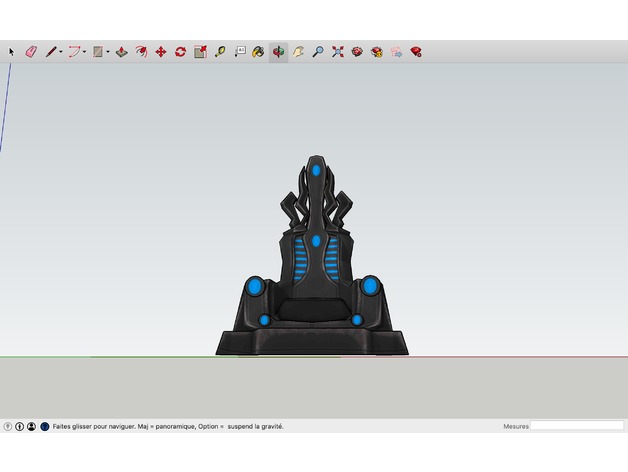Select the Offset tool
This screenshot has width=628, height=472.
coord(141,52)
